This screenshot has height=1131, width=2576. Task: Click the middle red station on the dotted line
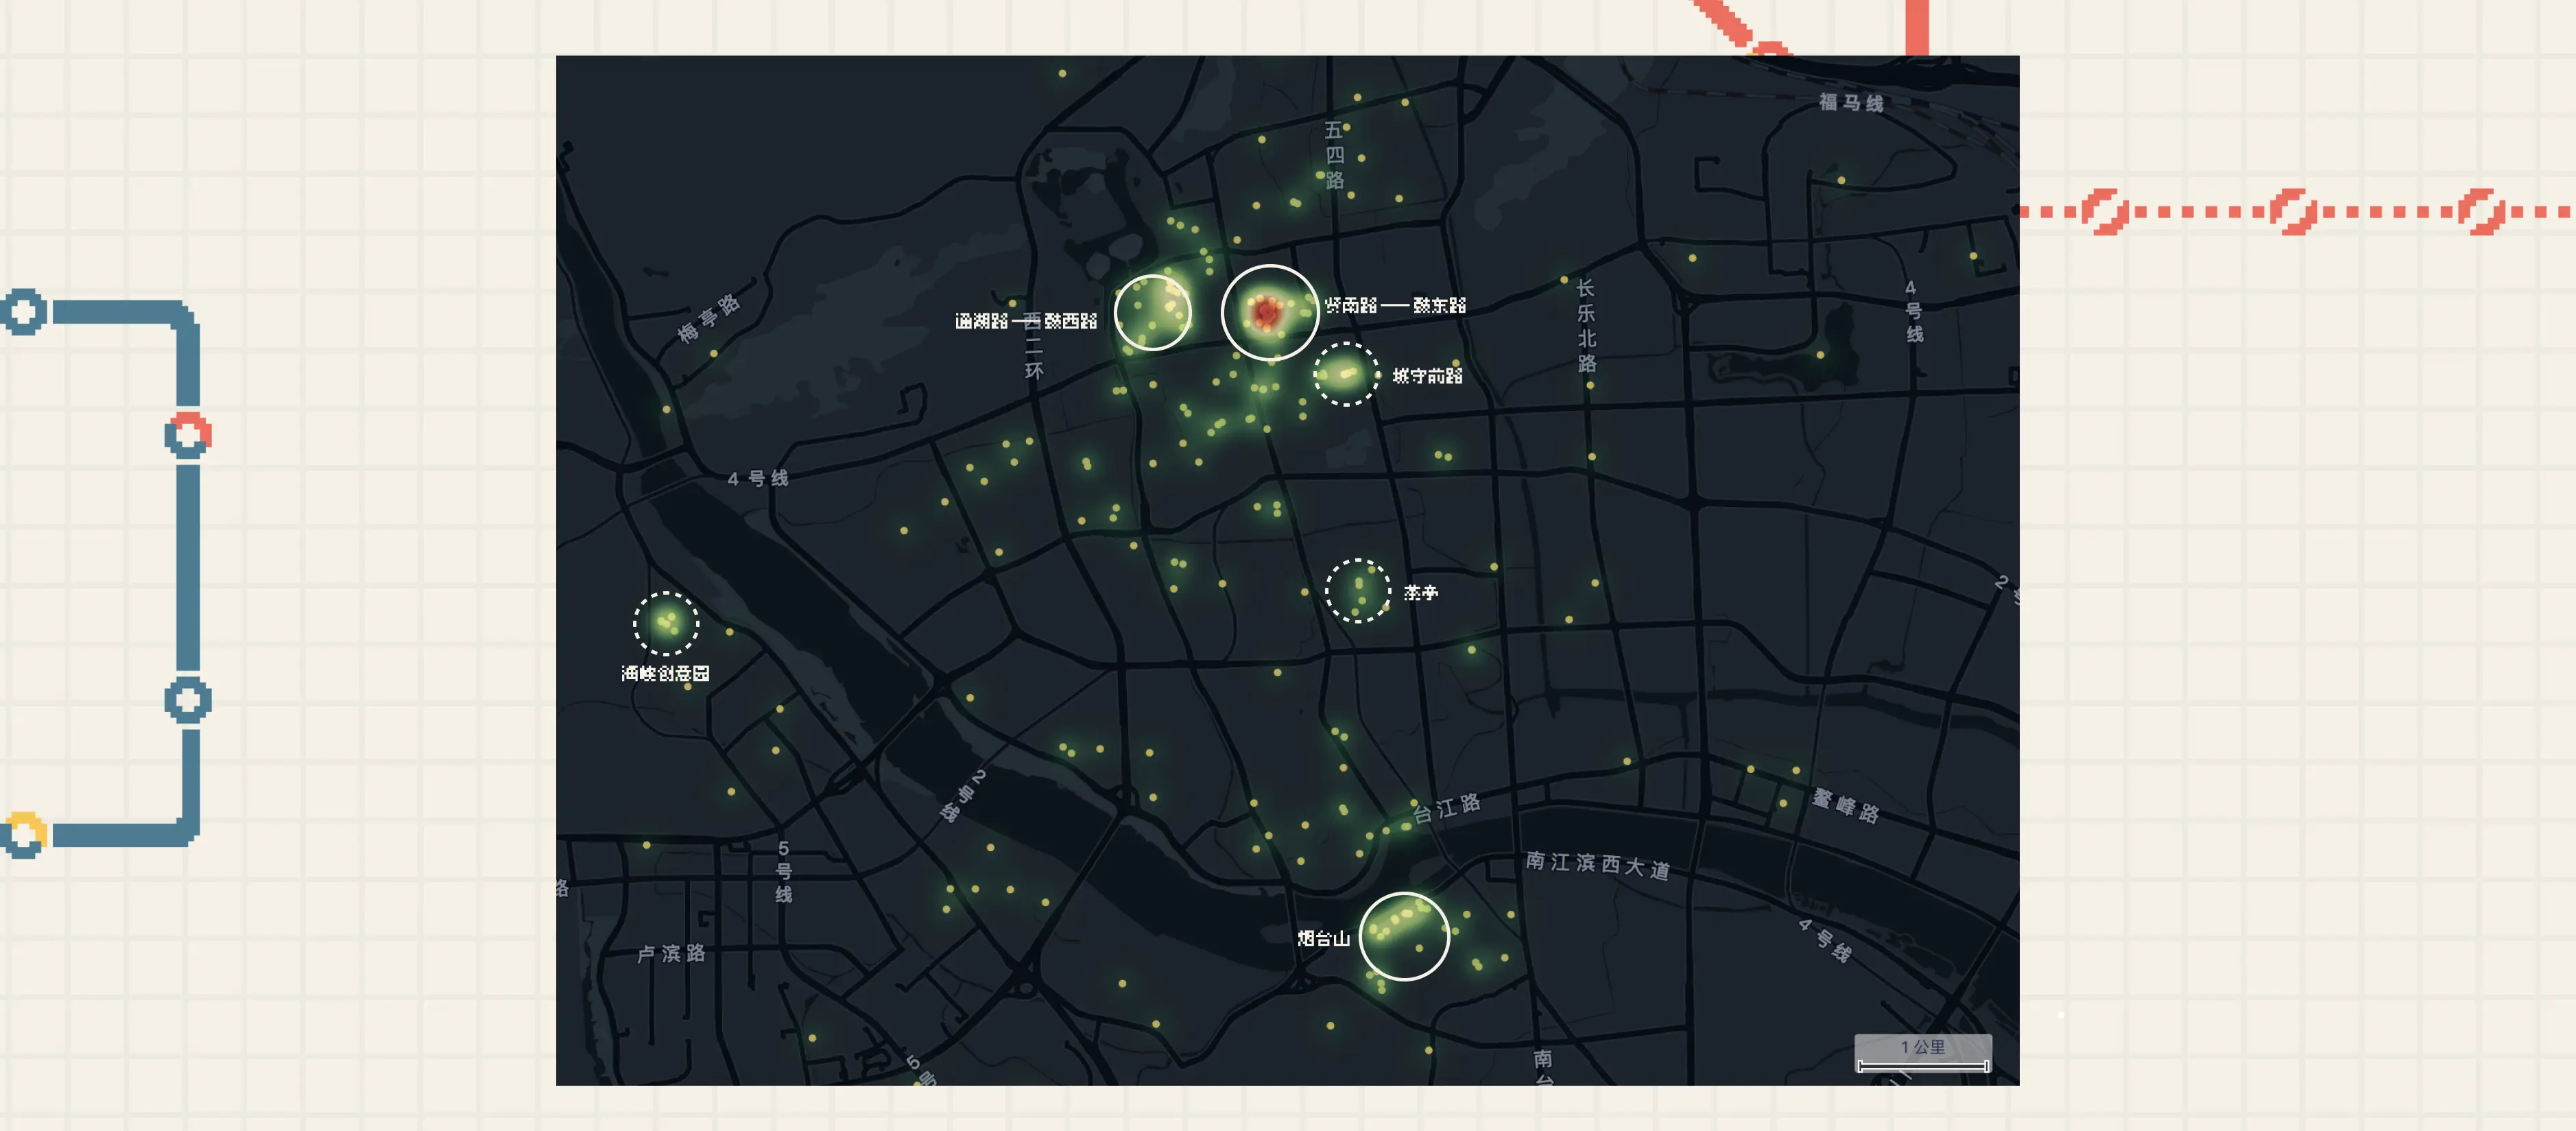click(2293, 211)
